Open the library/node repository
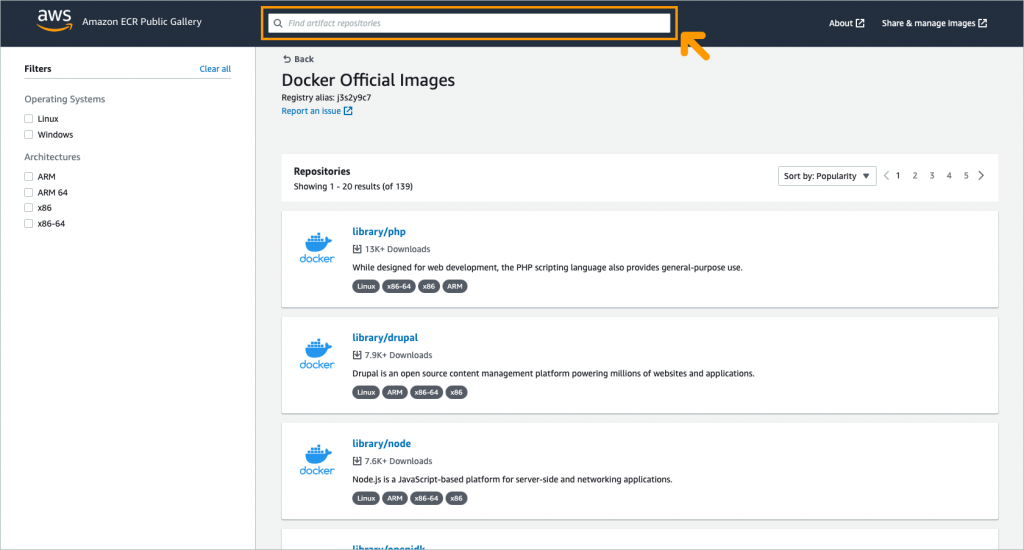The height and width of the screenshot is (550, 1024). 381,443
